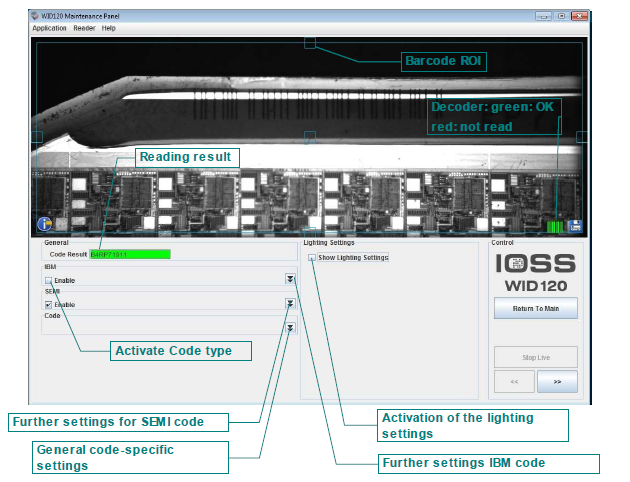Image resolution: width=630 pixels, height=482 pixels.
Task: Expand further IBM code settings
Action: click(290, 279)
